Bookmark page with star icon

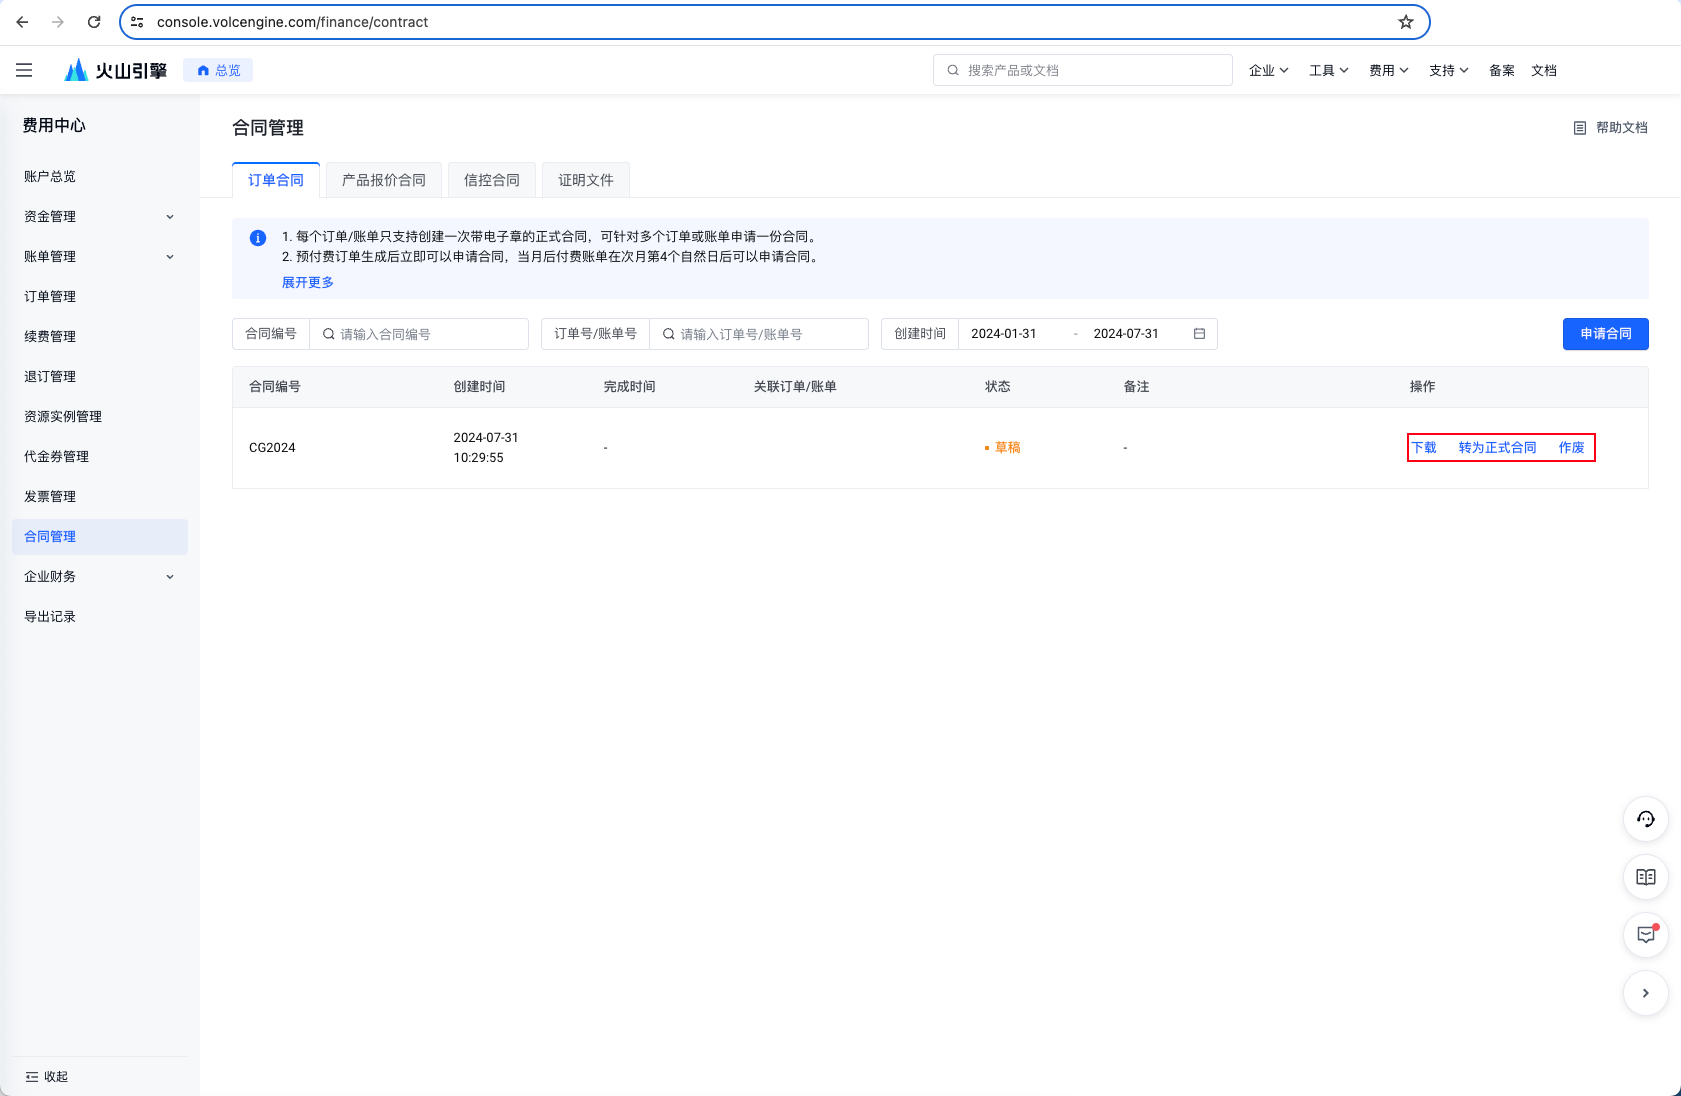coord(1406,22)
